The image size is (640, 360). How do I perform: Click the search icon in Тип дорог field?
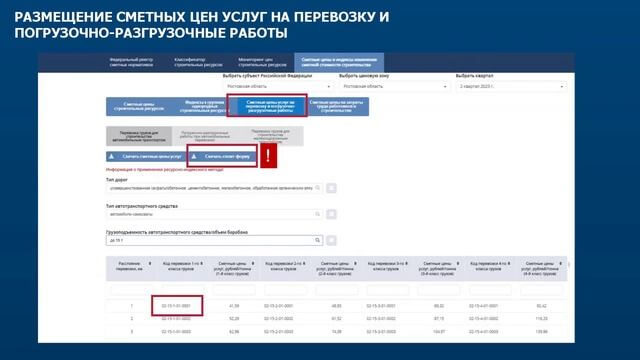click(x=318, y=188)
